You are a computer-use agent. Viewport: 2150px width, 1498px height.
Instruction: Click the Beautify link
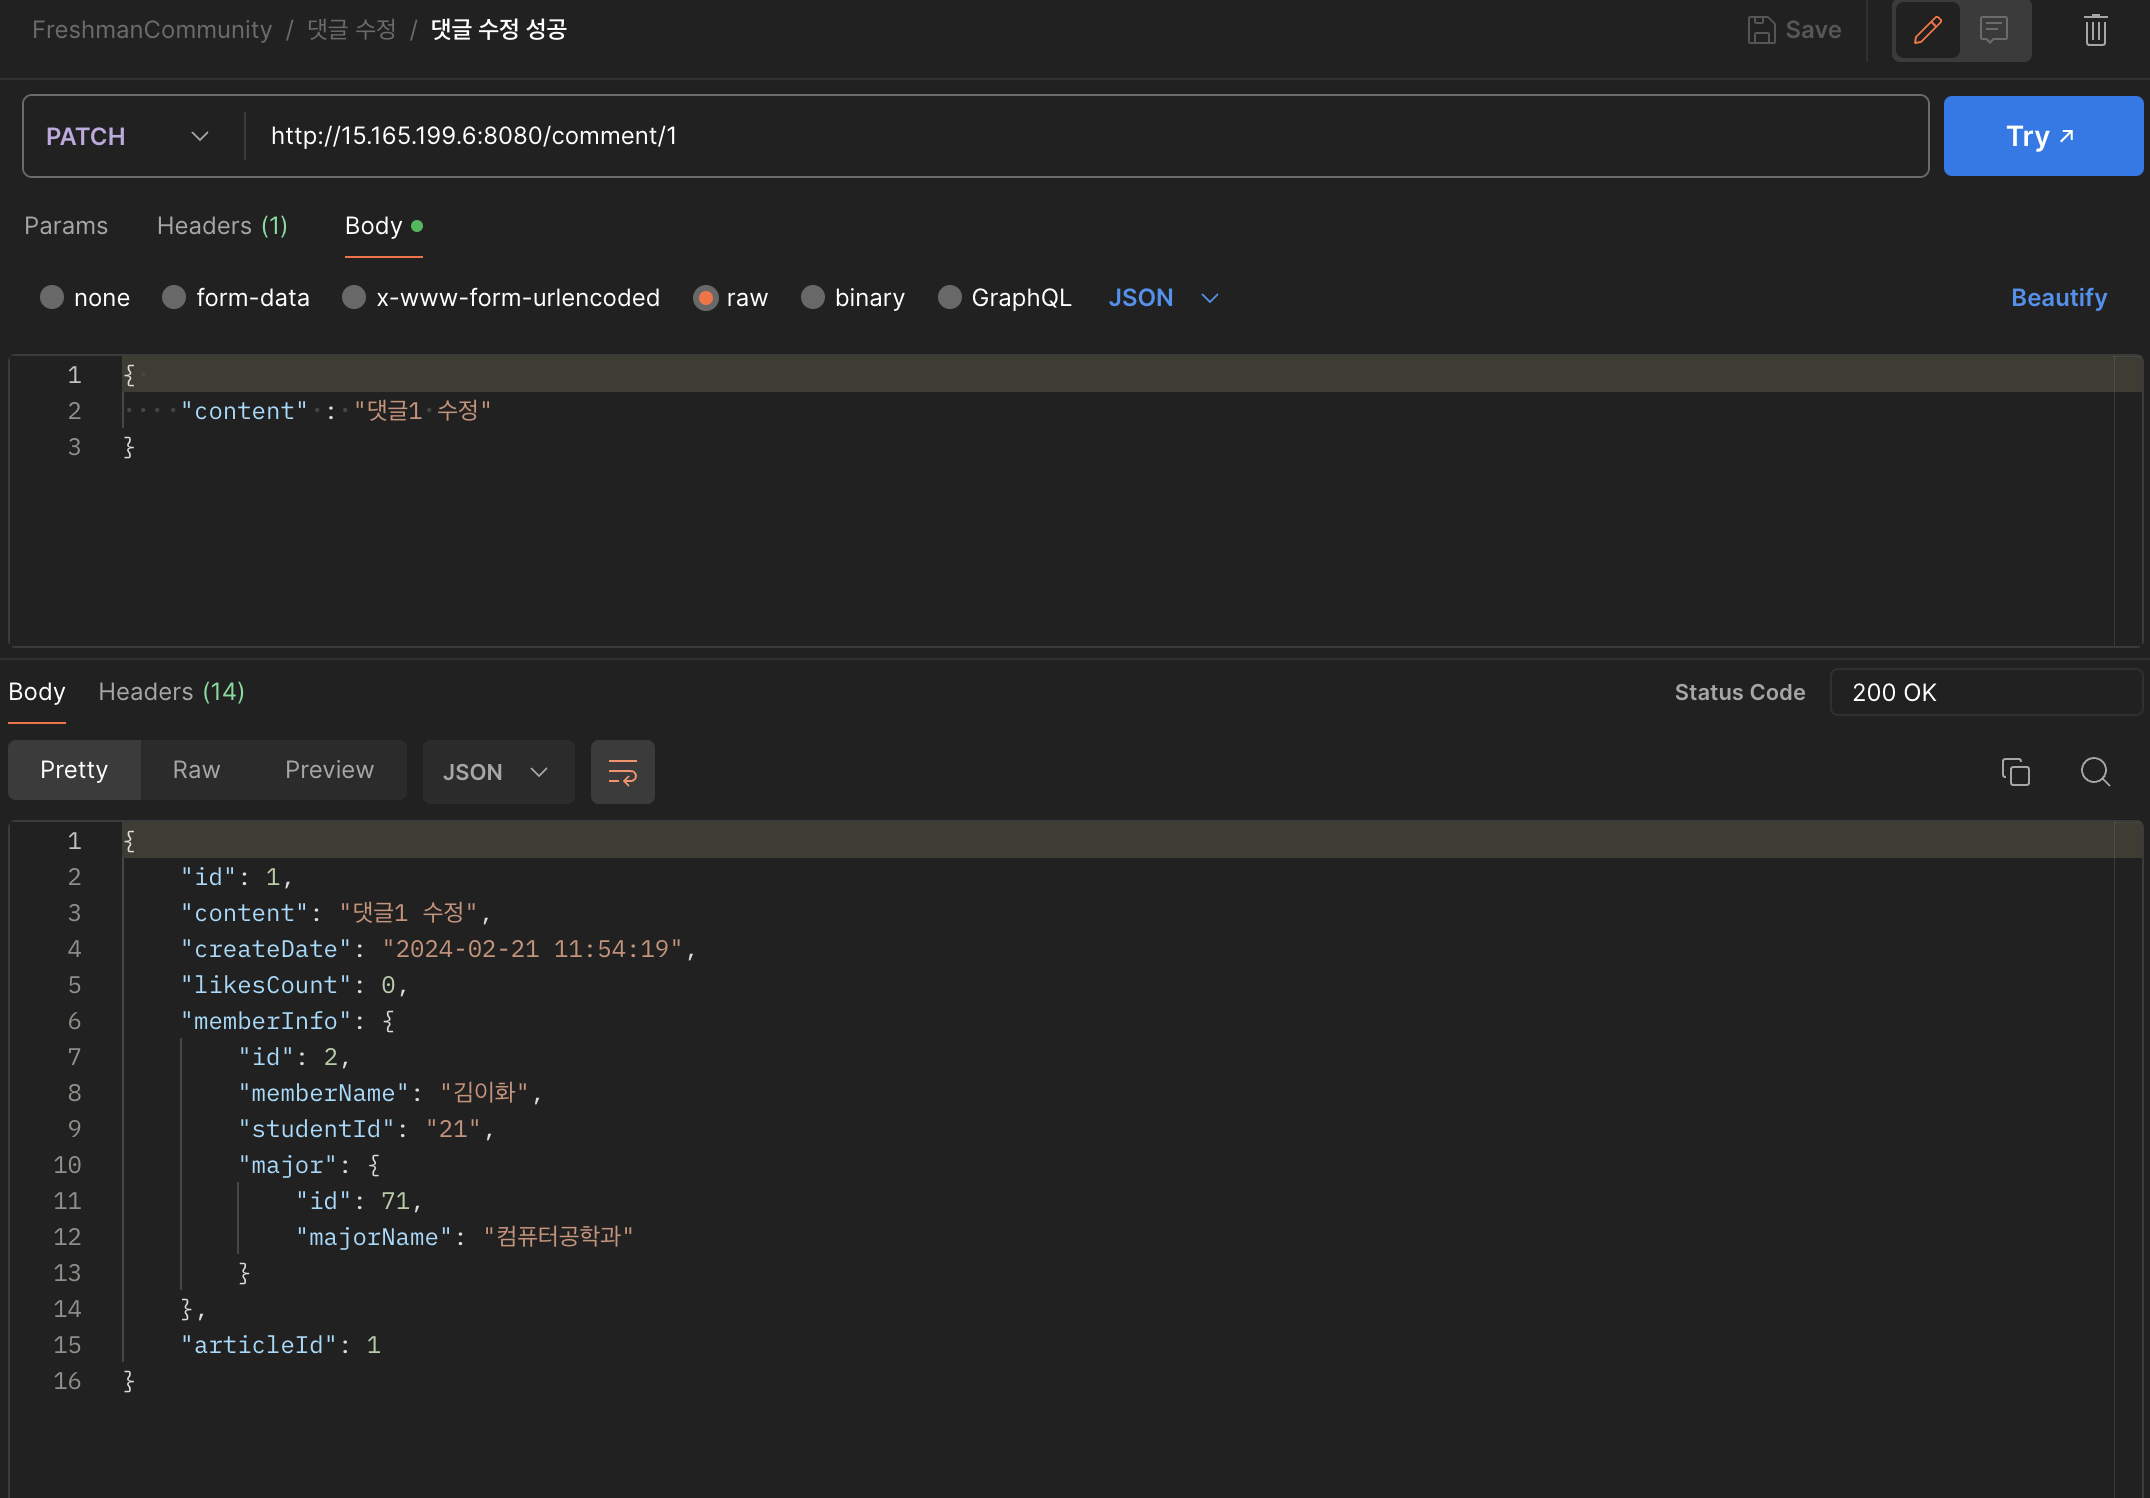2058,298
